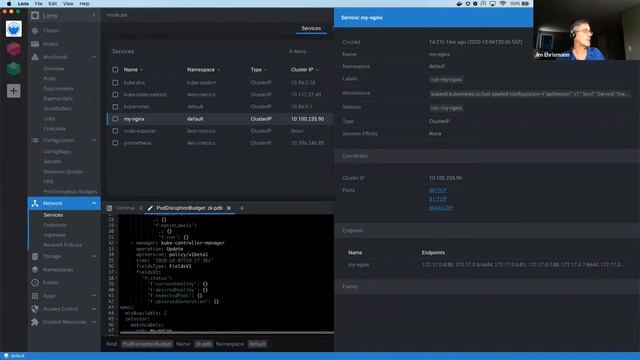Switch to the red cluster icon
Screen dimensions: 640x360
click(13, 49)
